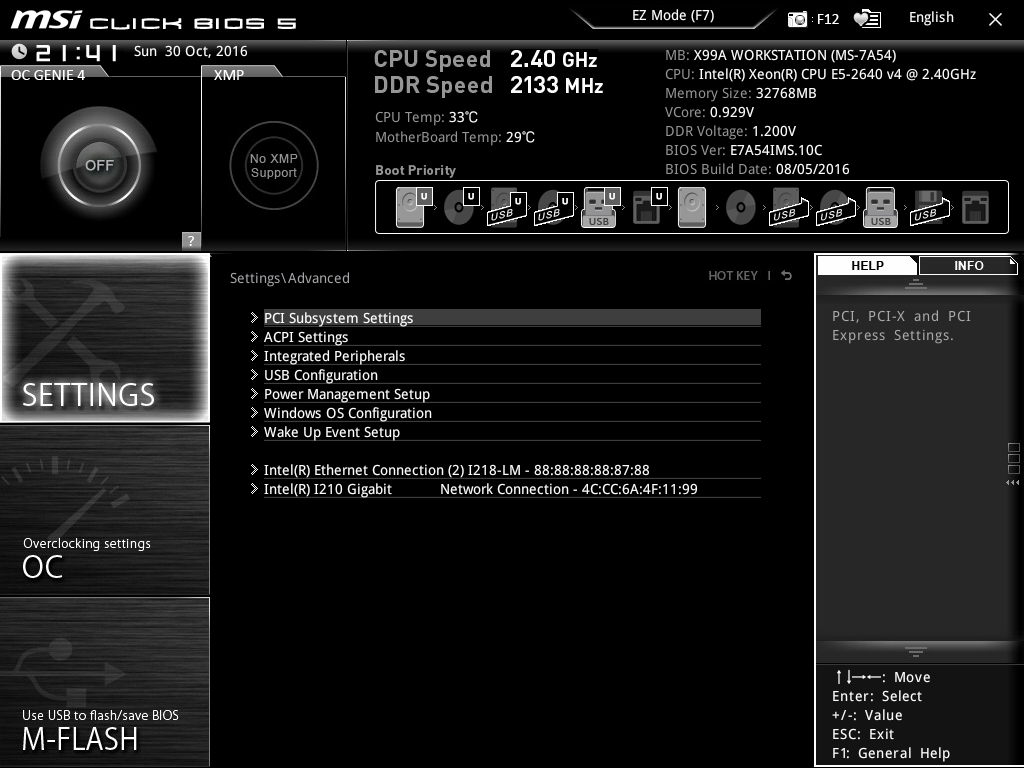
Task: Select the legacy USB CD/DVD boot device
Action: pyautogui.click(x=836, y=207)
